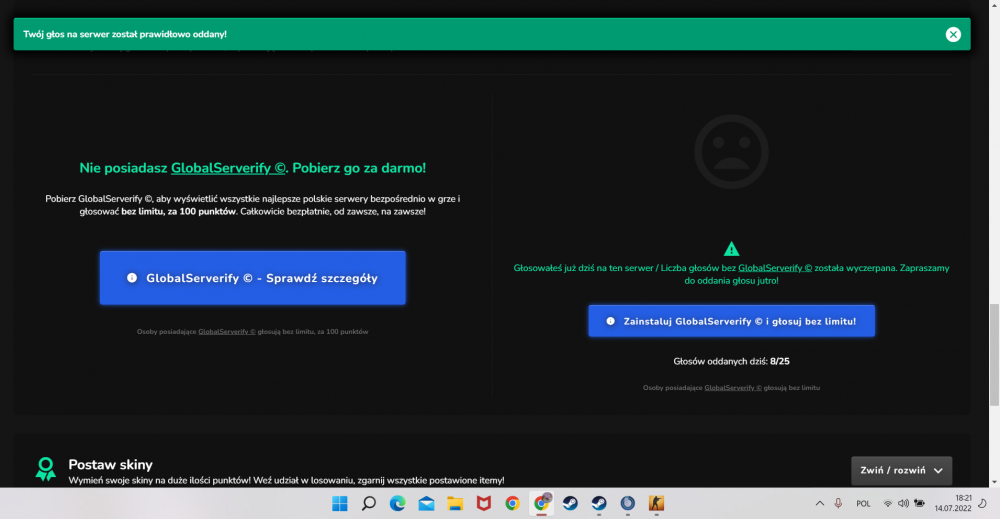Close the green vote confirmation banner
The width and height of the screenshot is (1000, 519).
(953, 34)
